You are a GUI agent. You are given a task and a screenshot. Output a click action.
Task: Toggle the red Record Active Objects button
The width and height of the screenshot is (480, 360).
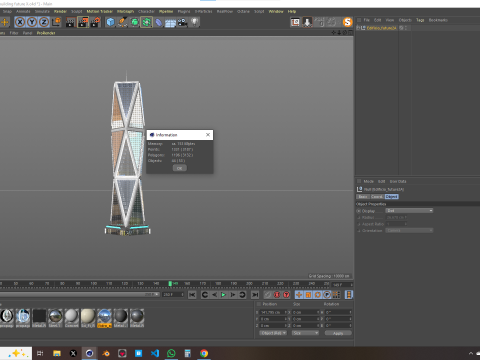point(277,295)
